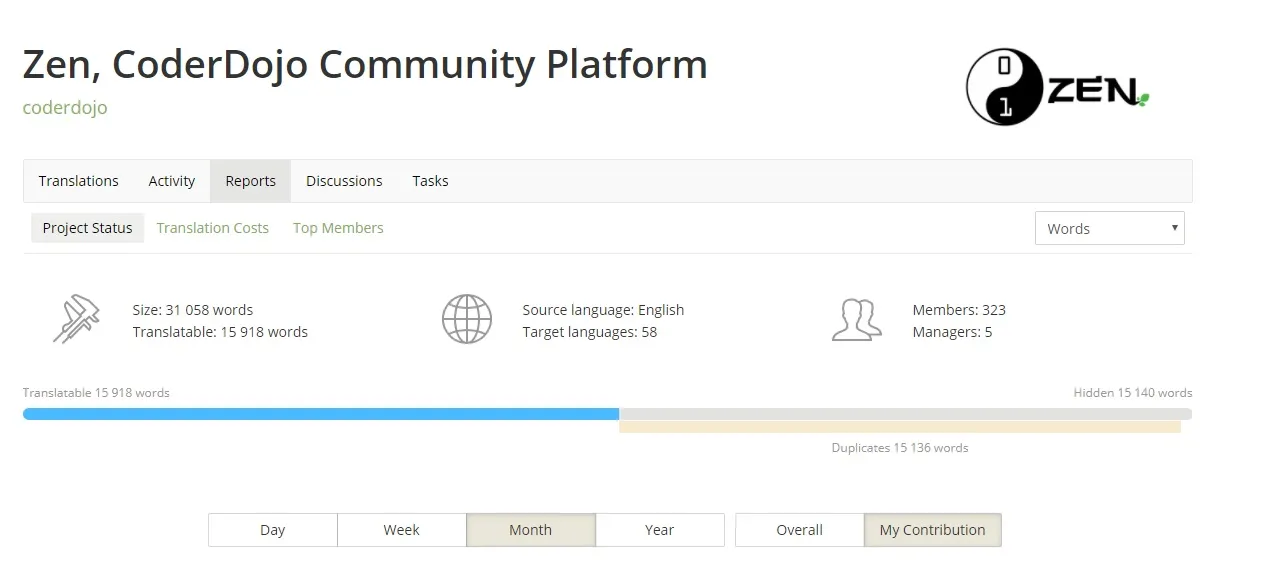Switch to the Activity tab

172,181
